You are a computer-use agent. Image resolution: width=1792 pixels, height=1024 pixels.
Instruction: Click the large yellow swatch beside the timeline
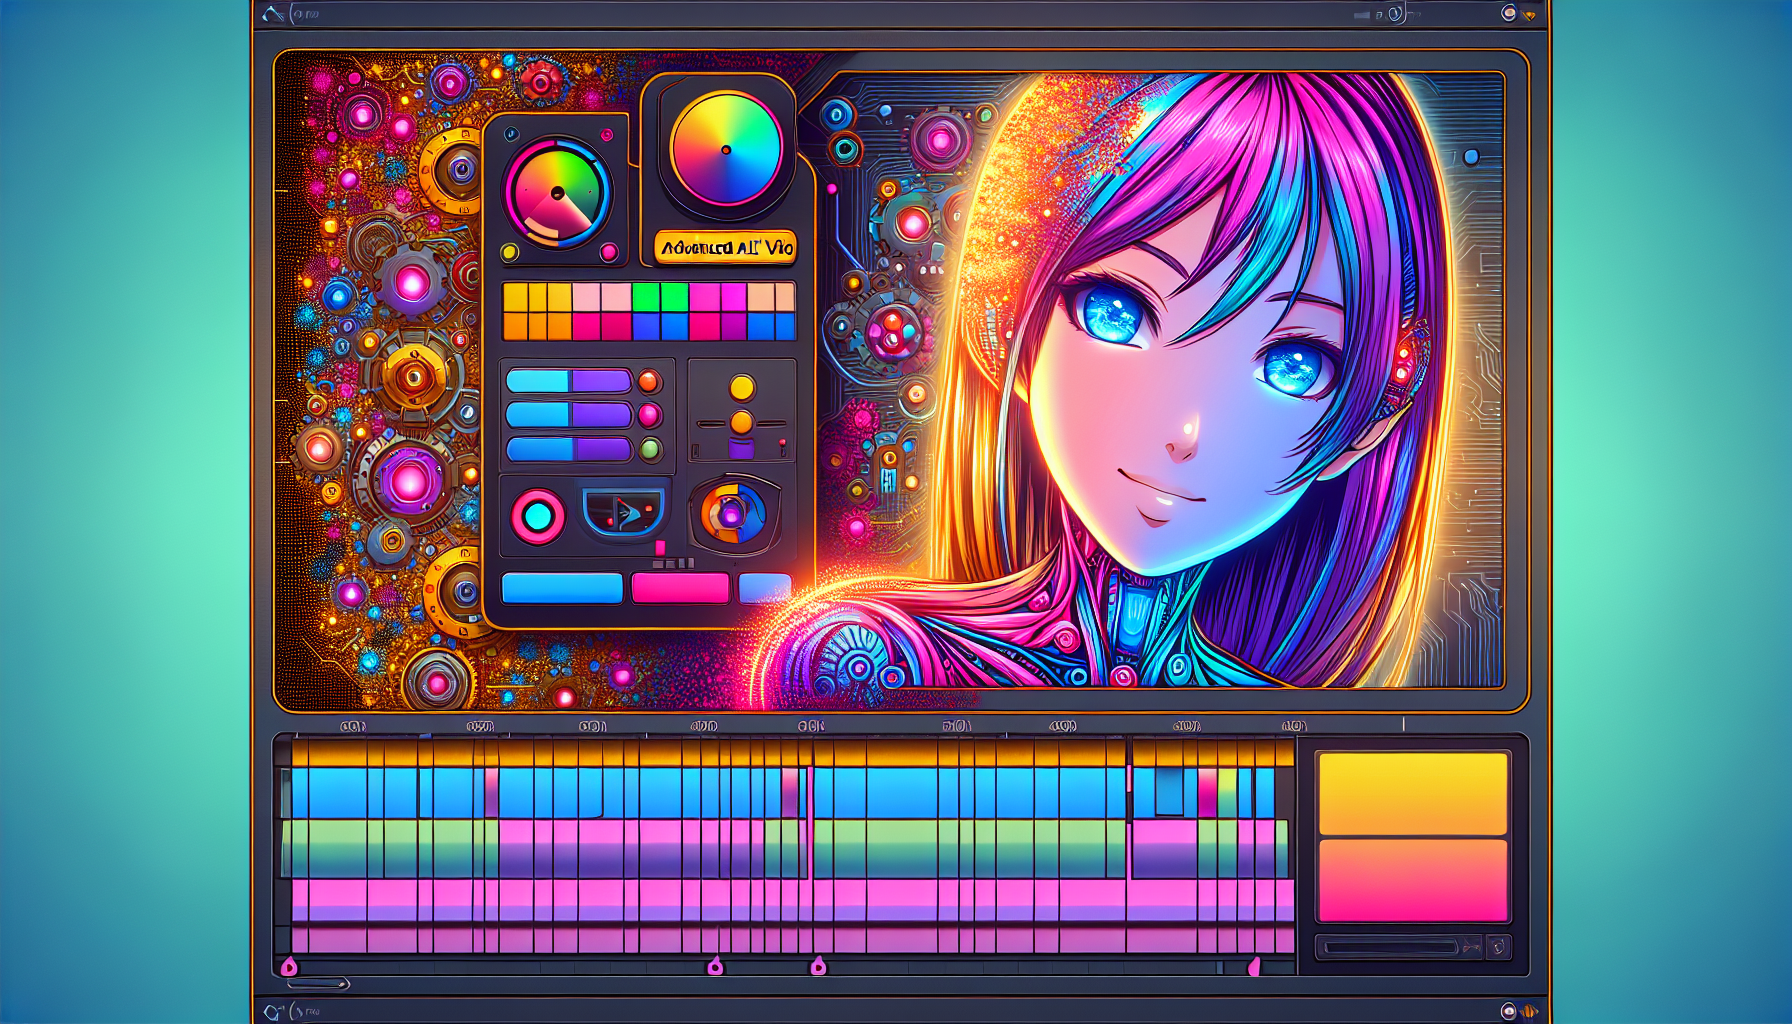[x=1412, y=794]
